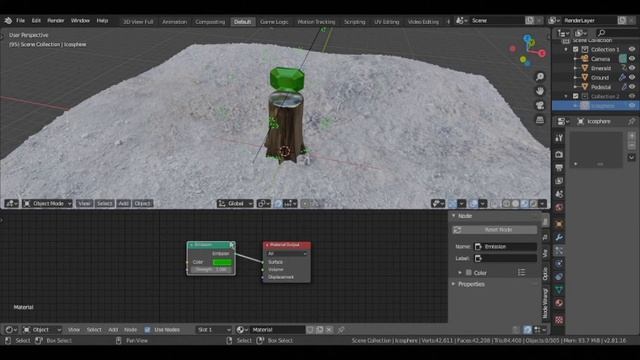Open the Slot 1 material slot dropdown
This screenshot has height=360, width=640.
point(213,329)
